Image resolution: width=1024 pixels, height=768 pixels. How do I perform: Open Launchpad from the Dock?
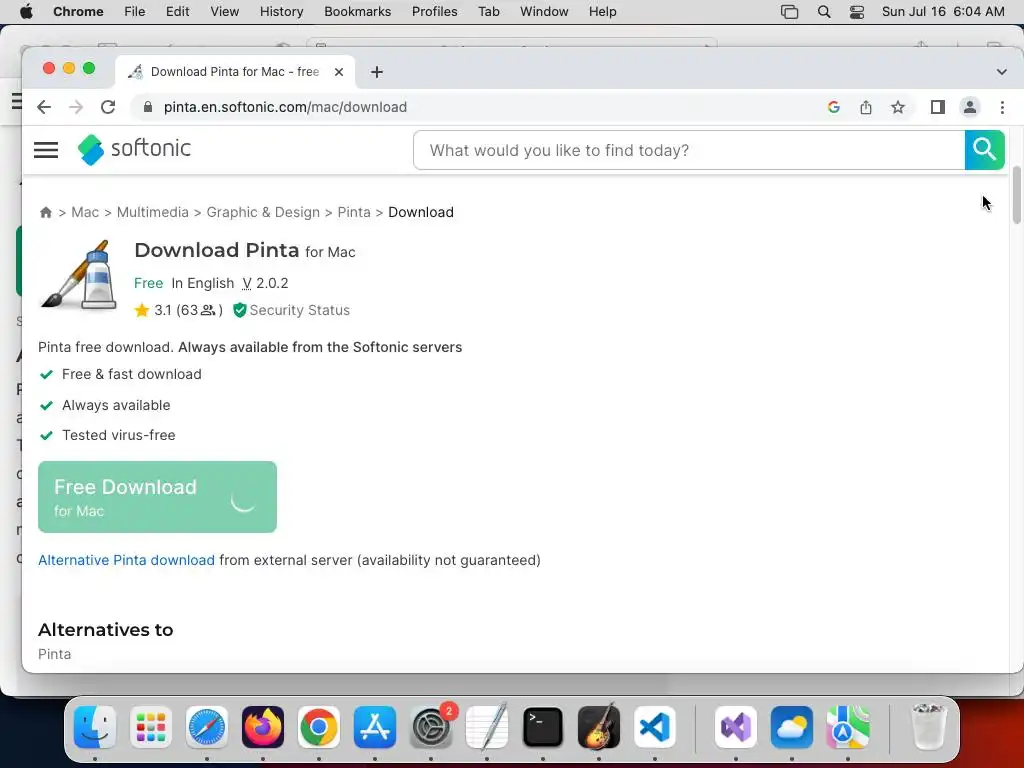[x=151, y=727]
